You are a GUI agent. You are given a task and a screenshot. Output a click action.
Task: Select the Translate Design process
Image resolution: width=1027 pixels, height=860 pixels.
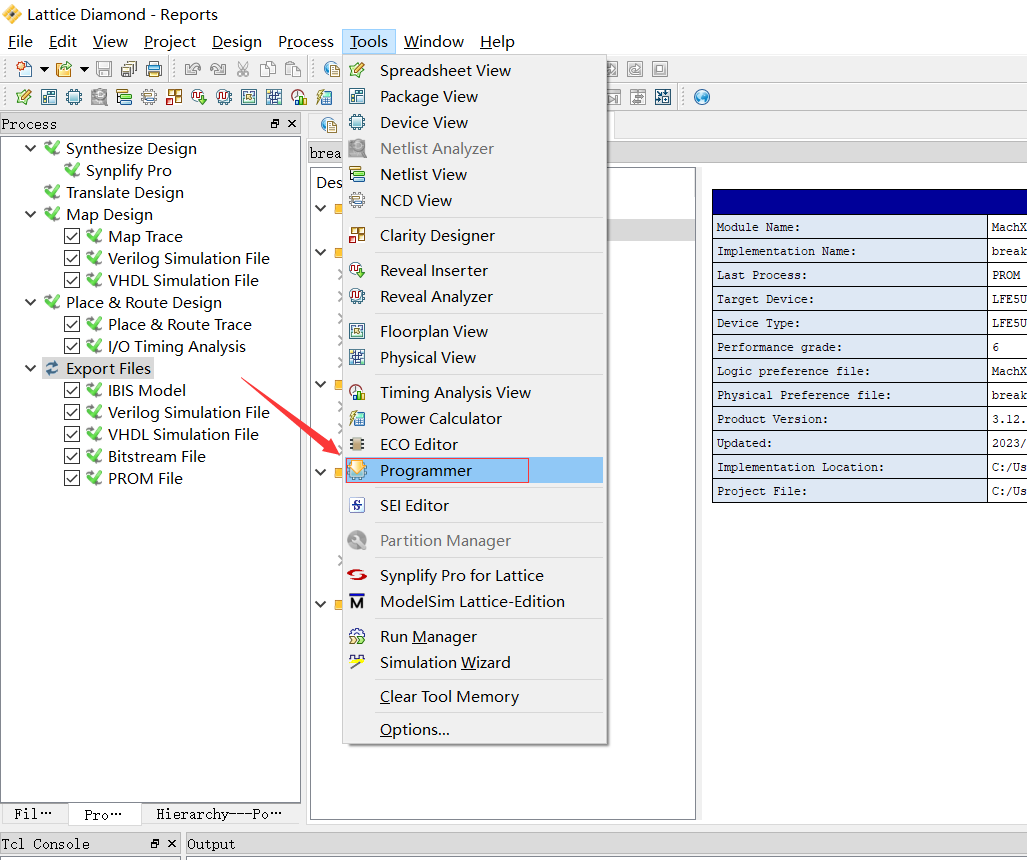point(125,193)
